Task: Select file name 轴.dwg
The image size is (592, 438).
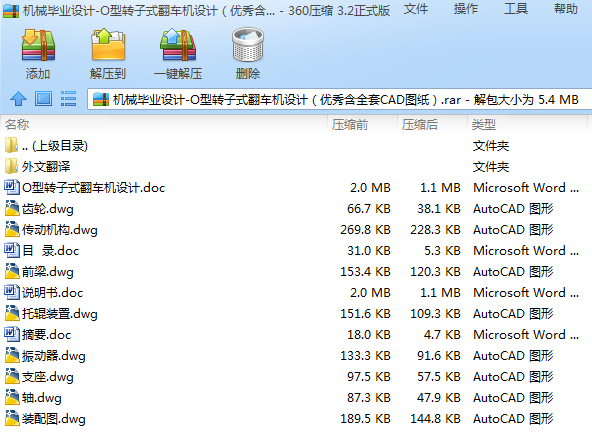Action: [42, 398]
